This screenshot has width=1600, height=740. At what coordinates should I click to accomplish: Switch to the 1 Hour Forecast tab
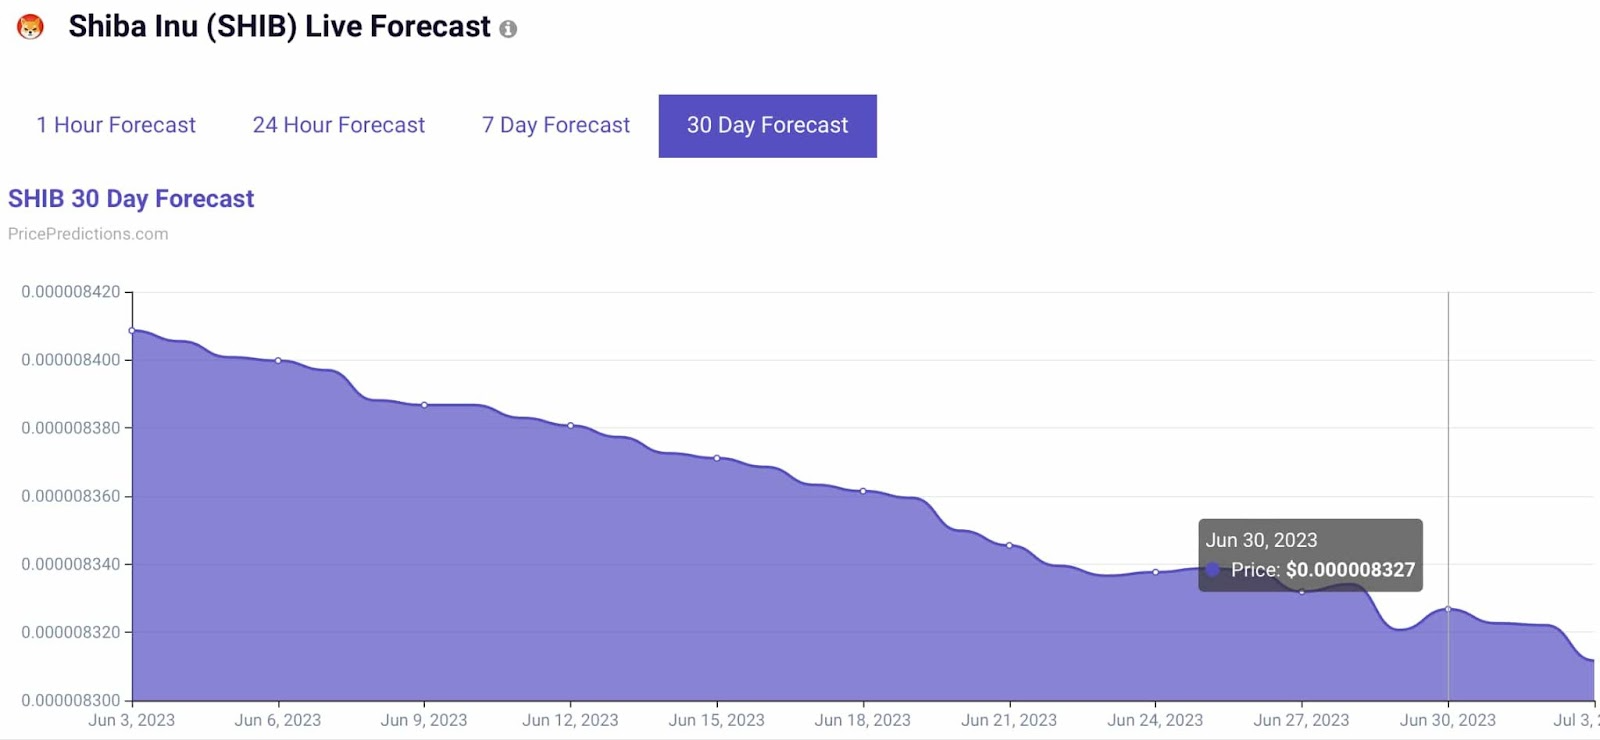[115, 125]
